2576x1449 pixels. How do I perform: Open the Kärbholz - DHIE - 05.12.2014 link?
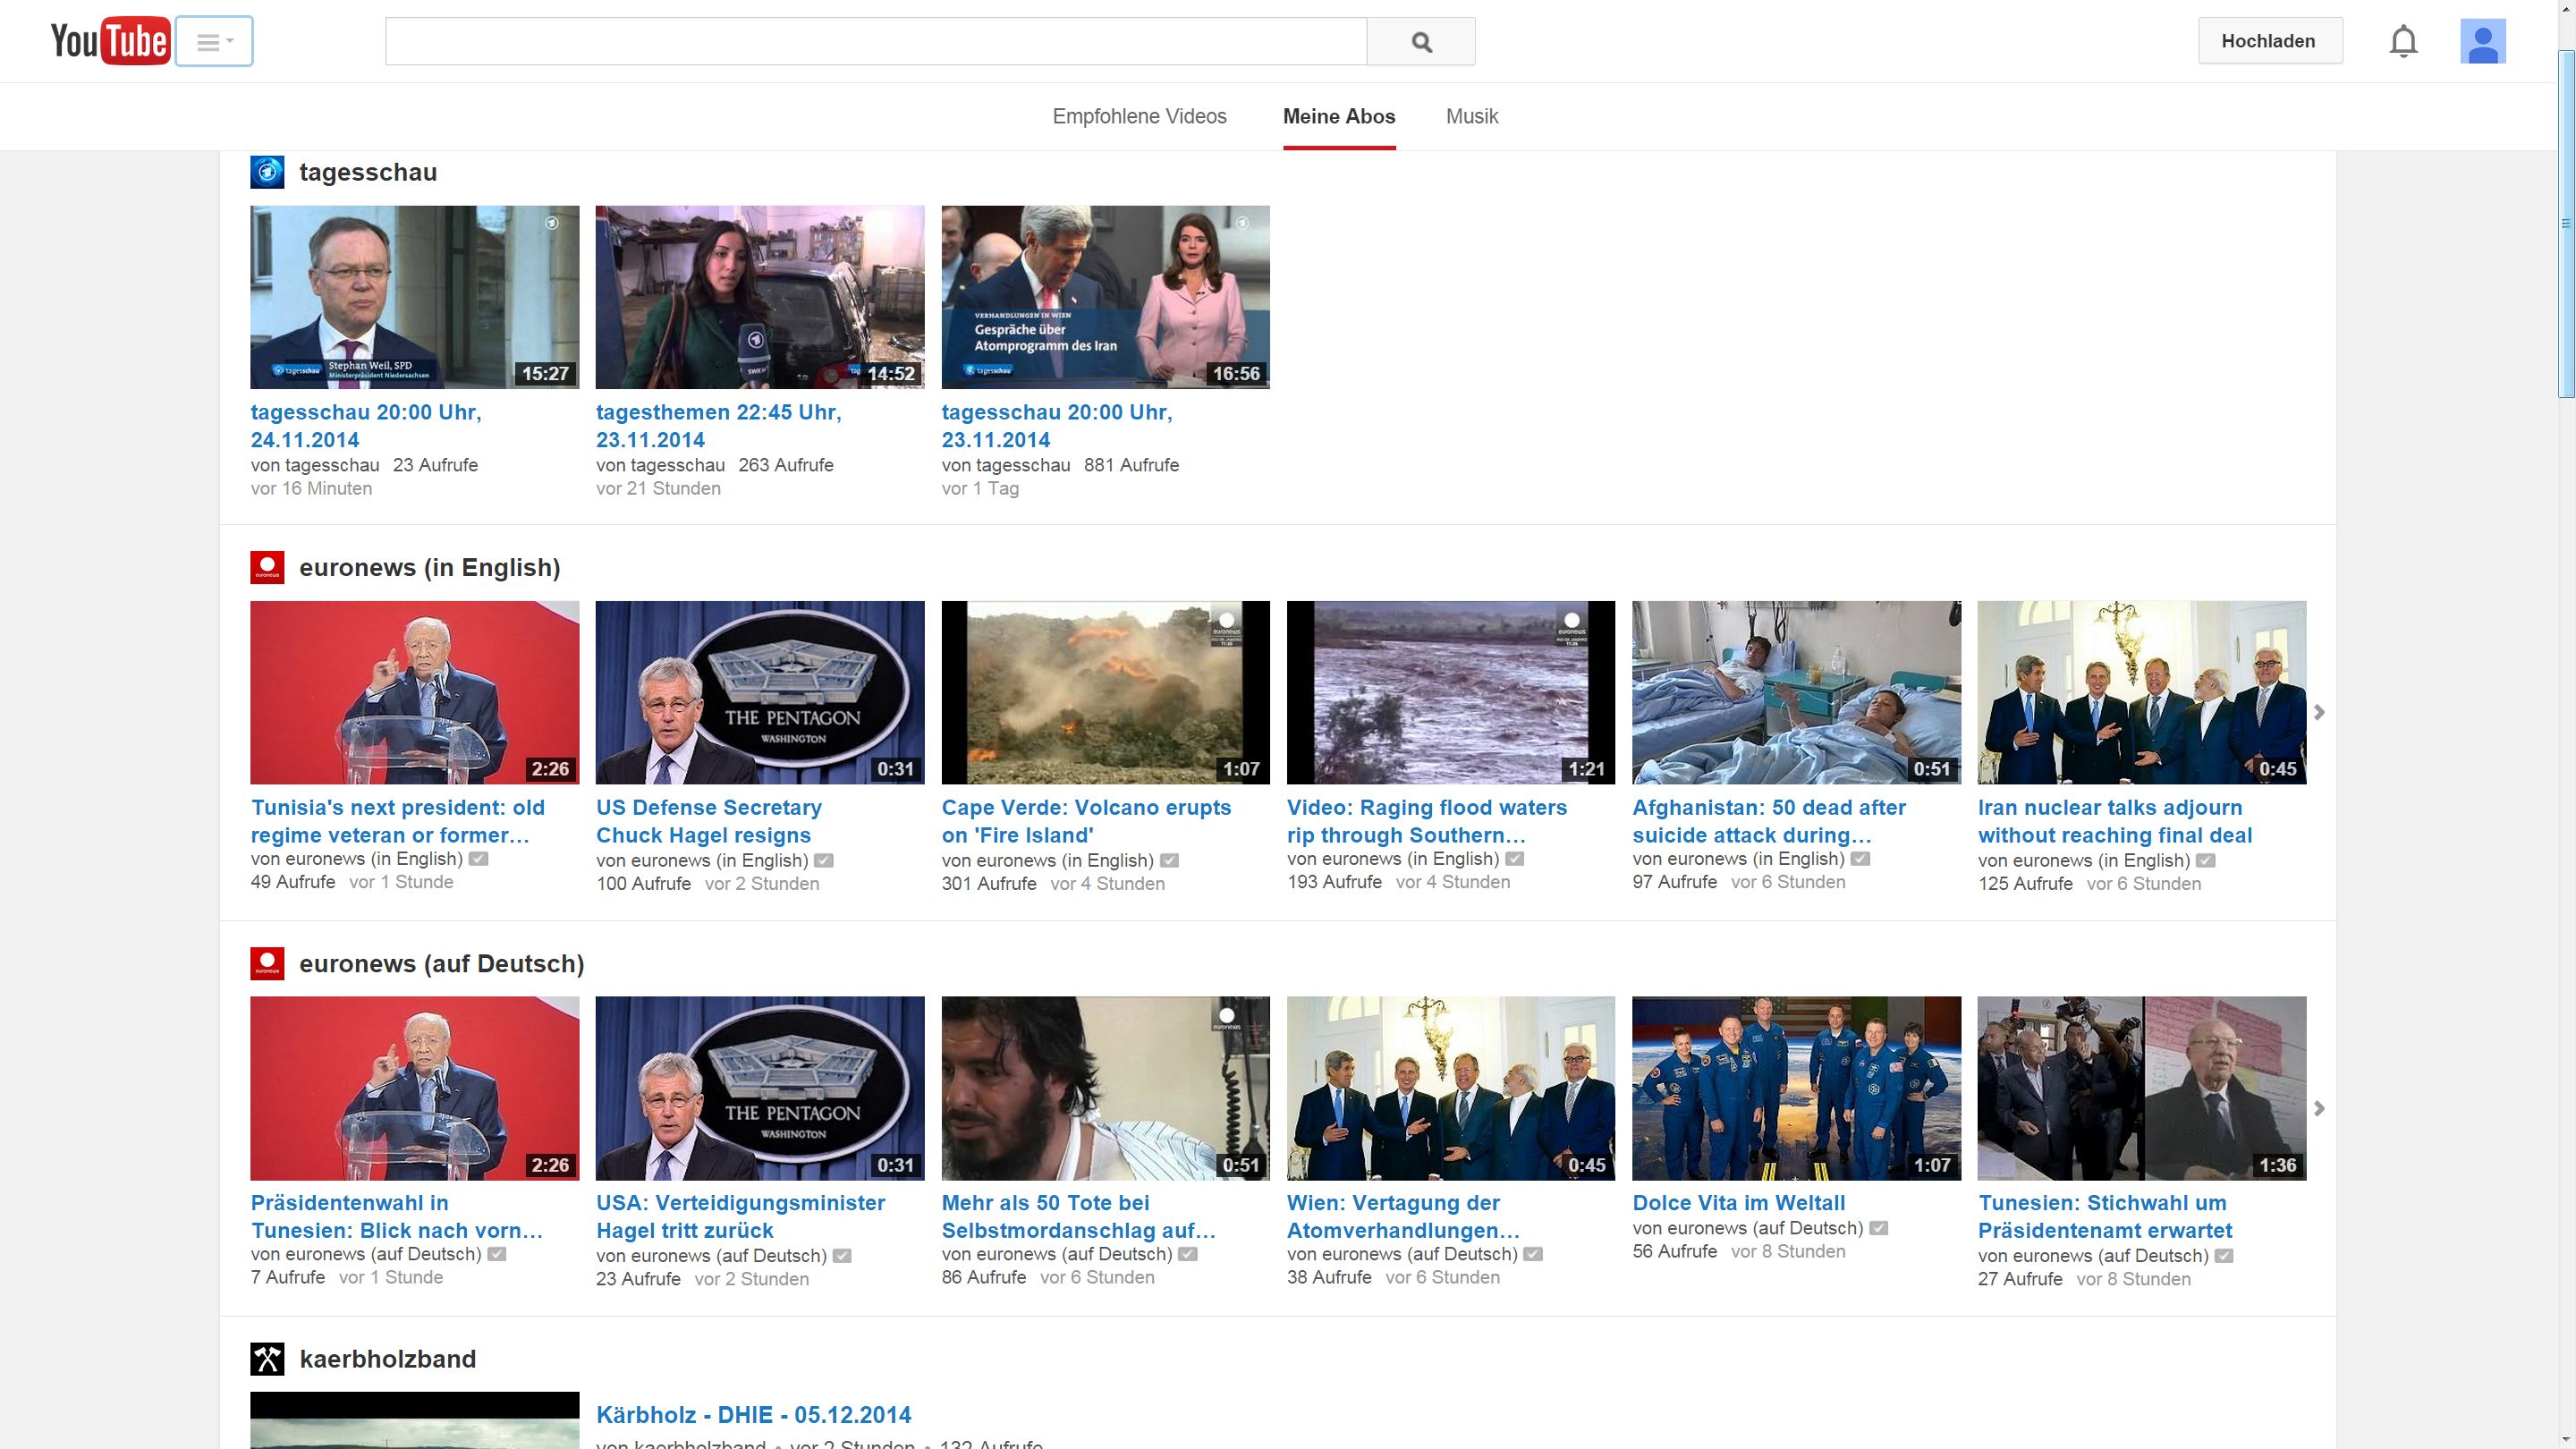tap(753, 1415)
